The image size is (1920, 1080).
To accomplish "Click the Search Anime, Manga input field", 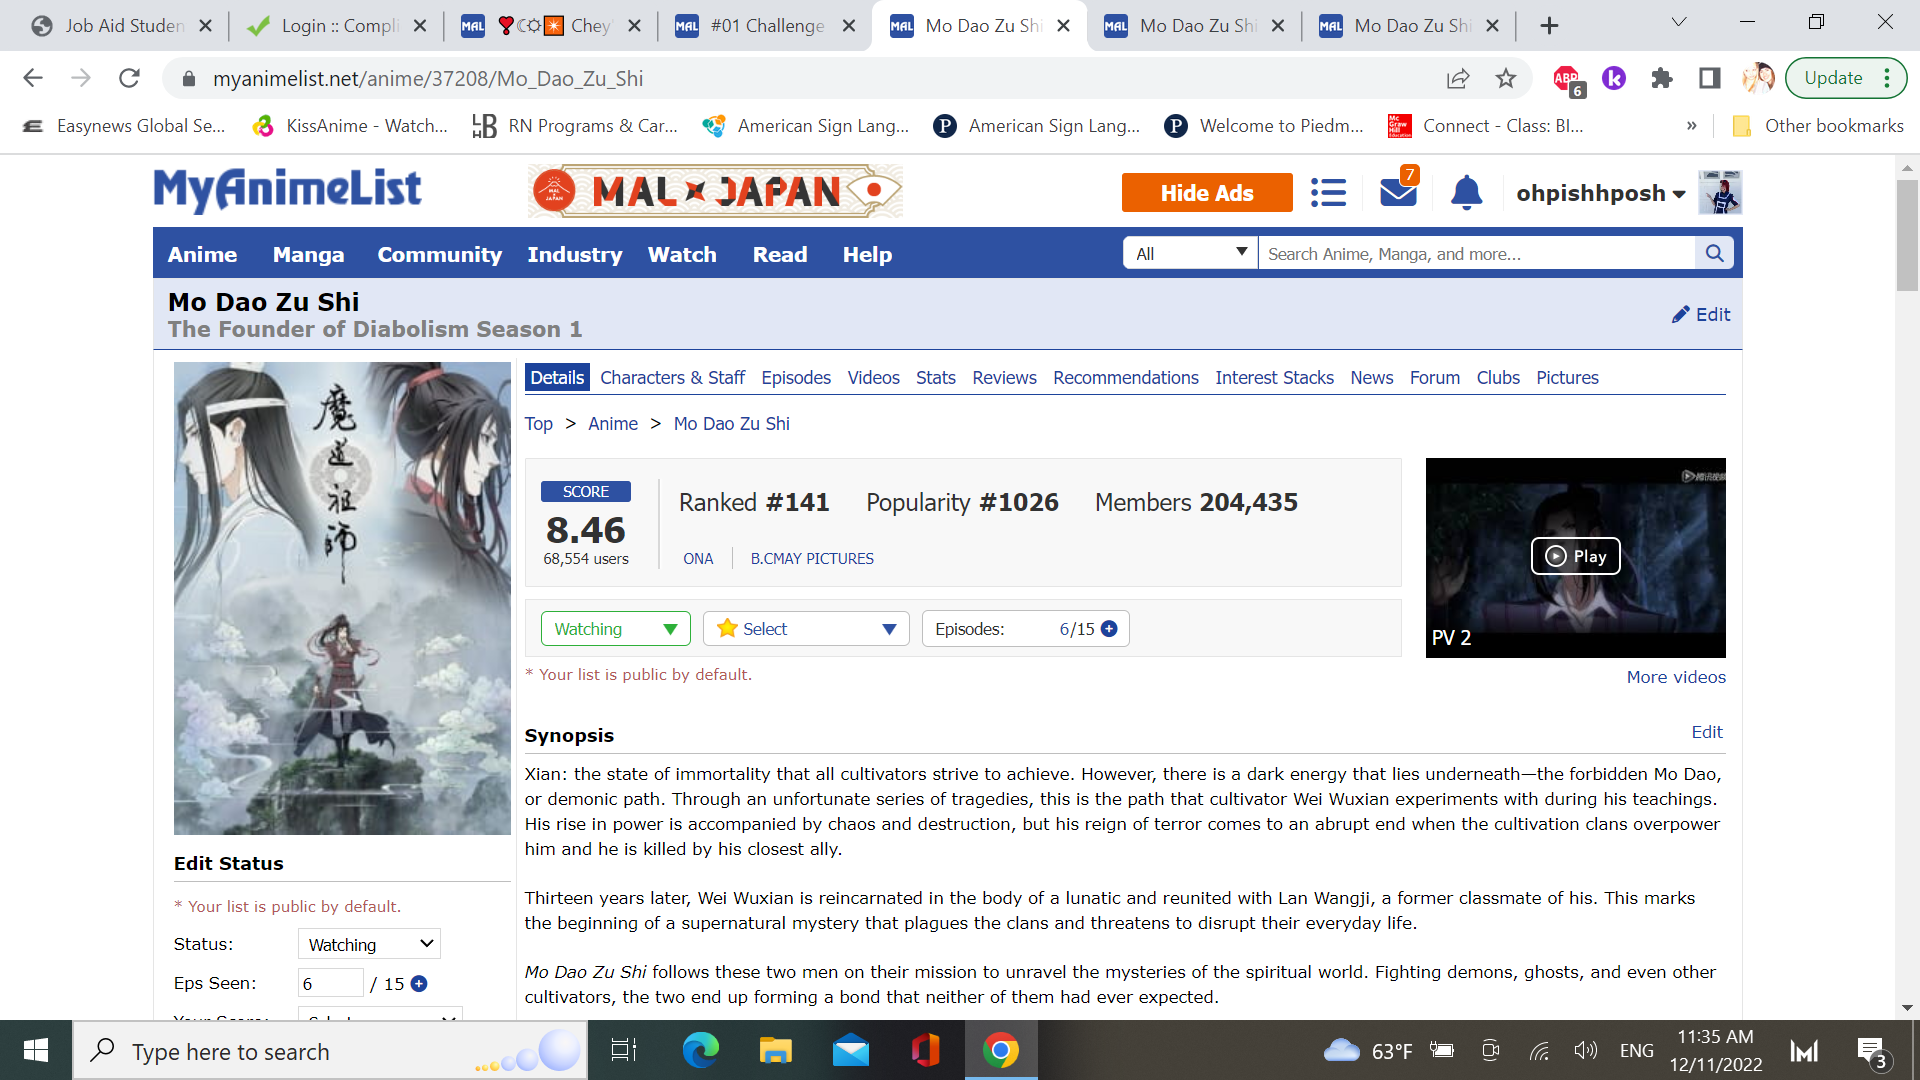I will click(x=1476, y=253).
